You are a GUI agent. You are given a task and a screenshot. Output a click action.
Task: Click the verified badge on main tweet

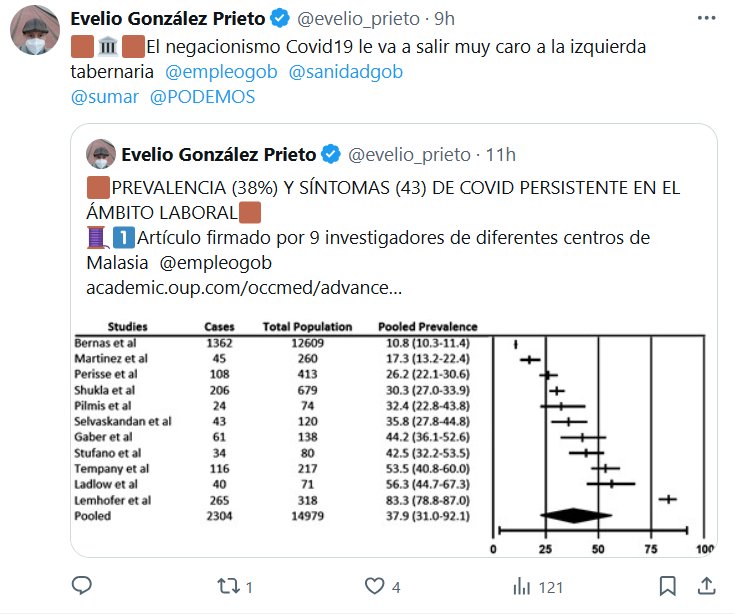click(283, 19)
